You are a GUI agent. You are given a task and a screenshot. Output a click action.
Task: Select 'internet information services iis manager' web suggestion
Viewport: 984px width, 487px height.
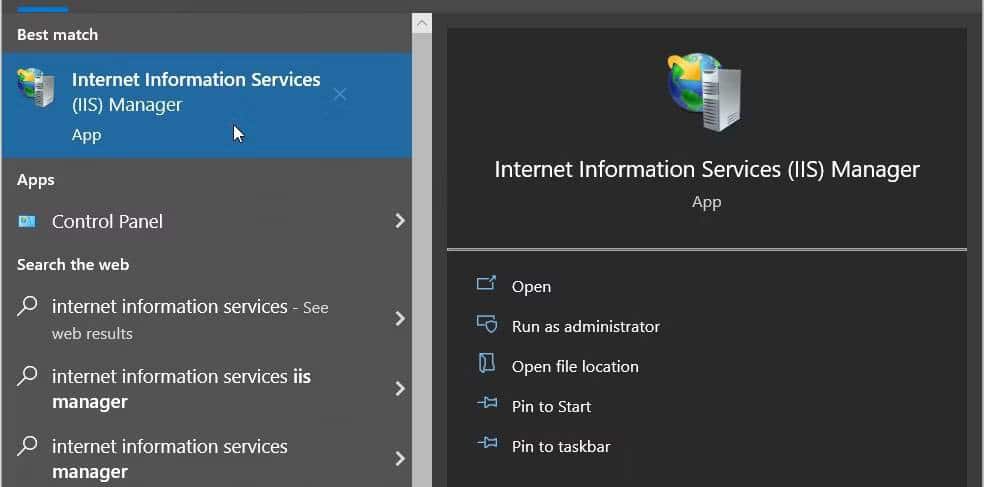[x=207, y=389]
